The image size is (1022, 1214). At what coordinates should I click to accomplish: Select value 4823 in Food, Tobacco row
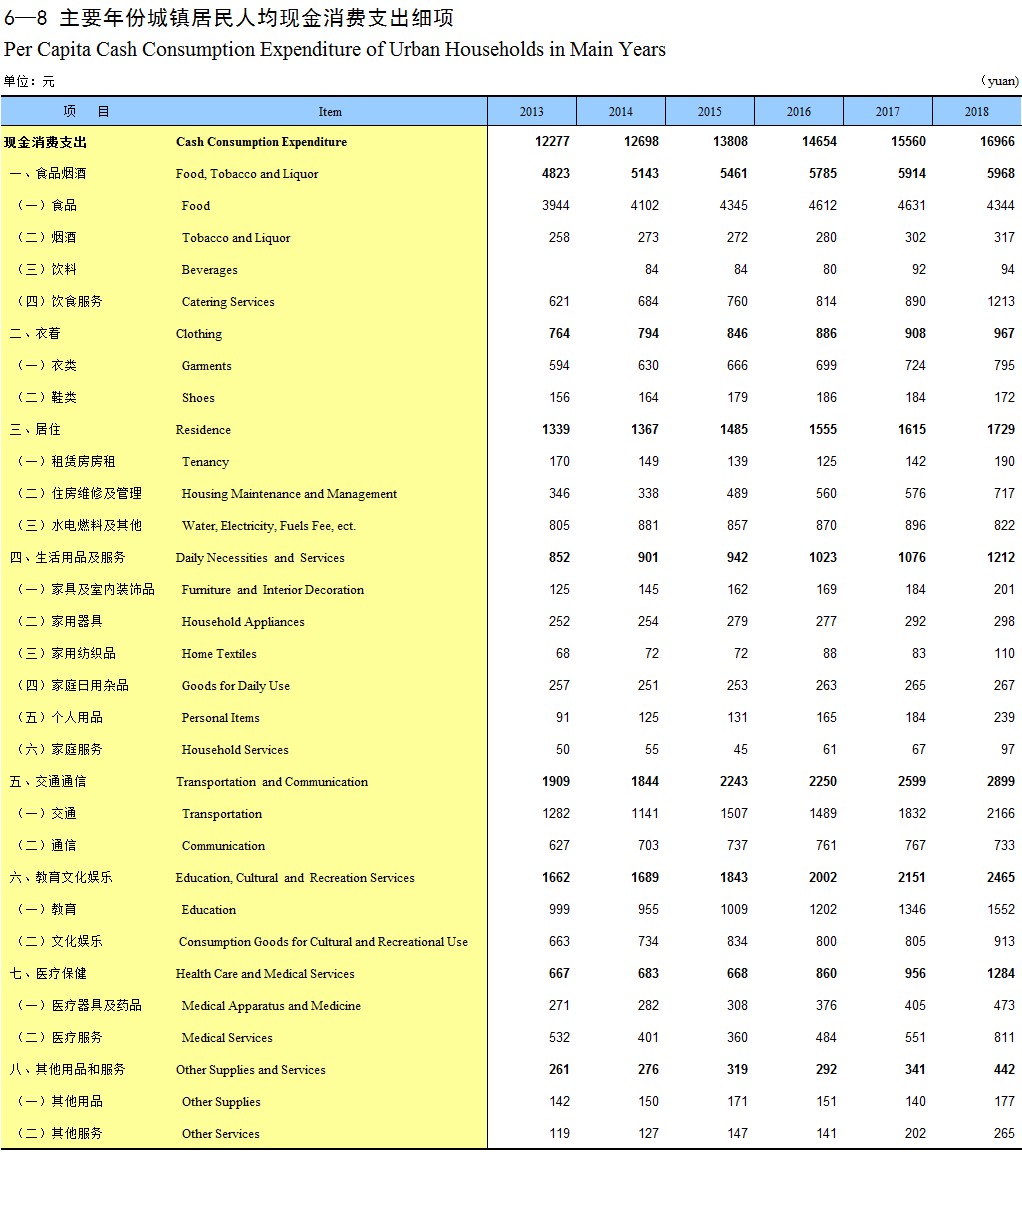[556, 174]
